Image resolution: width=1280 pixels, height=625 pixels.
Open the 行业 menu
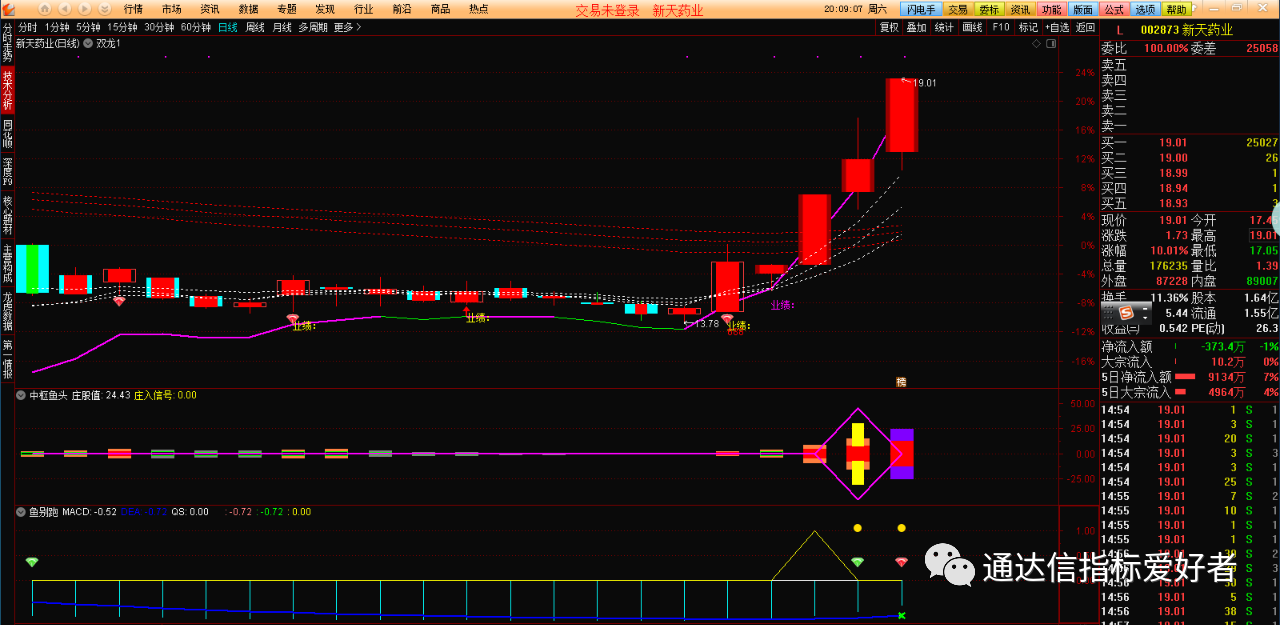pos(364,9)
